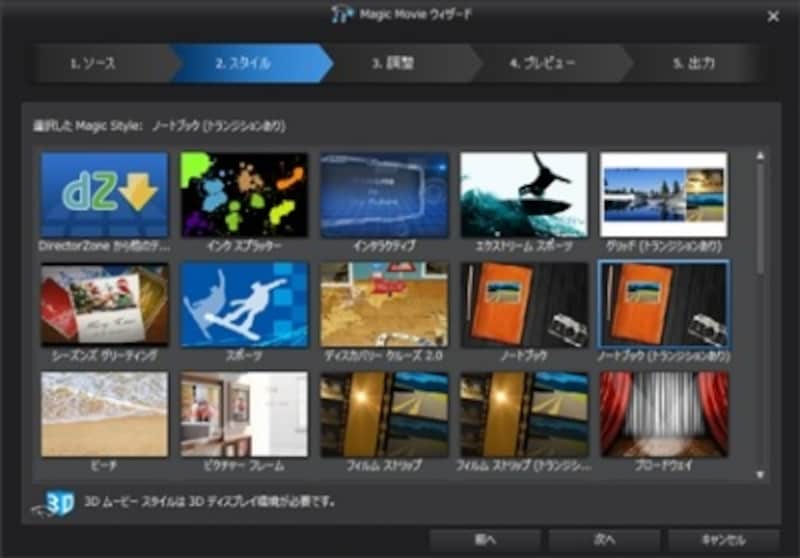Click the 選択した Magic Style label
Image resolution: width=800 pixels, height=558 pixels.
coord(88,126)
